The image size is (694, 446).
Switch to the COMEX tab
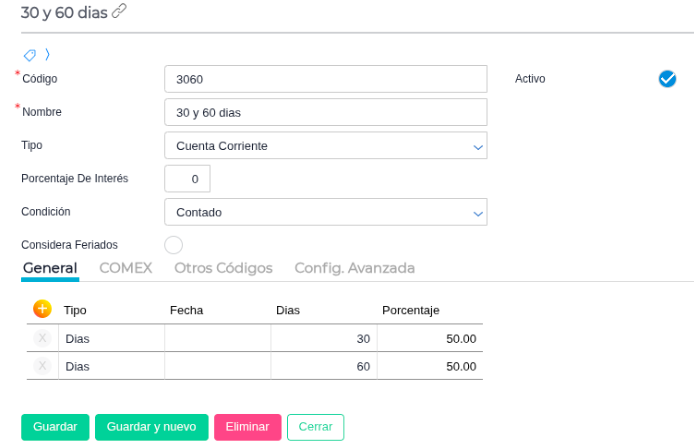[125, 268]
